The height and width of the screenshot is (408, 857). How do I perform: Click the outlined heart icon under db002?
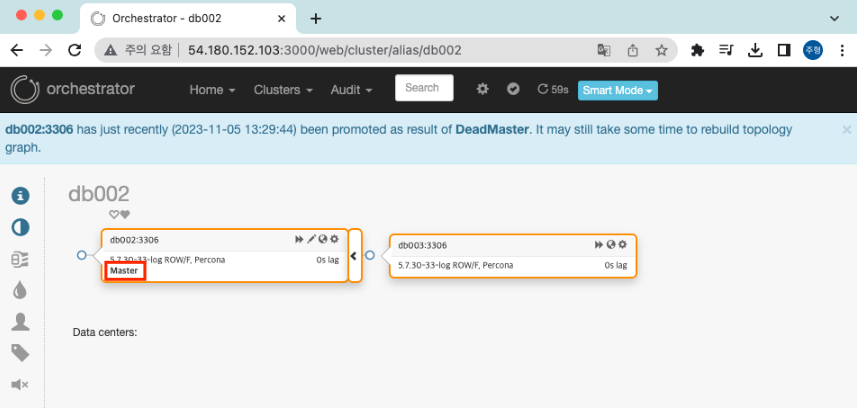pos(114,214)
